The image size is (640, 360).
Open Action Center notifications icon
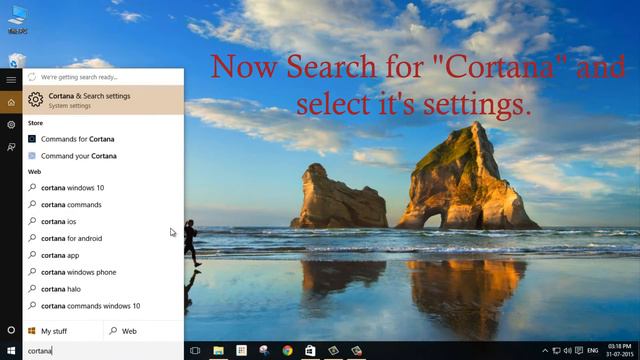pyautogui.click(x=579, y=351)
